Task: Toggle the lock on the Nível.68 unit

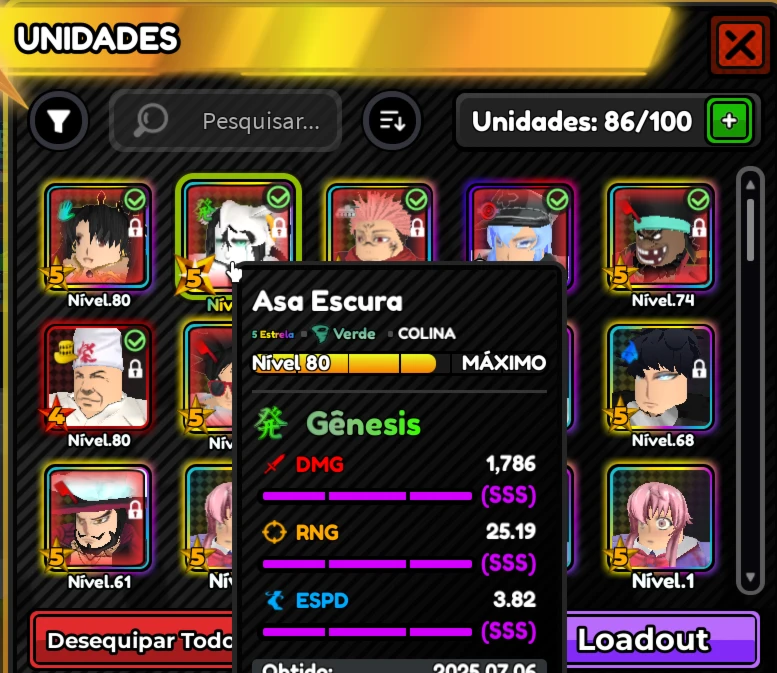Action: 699,368
